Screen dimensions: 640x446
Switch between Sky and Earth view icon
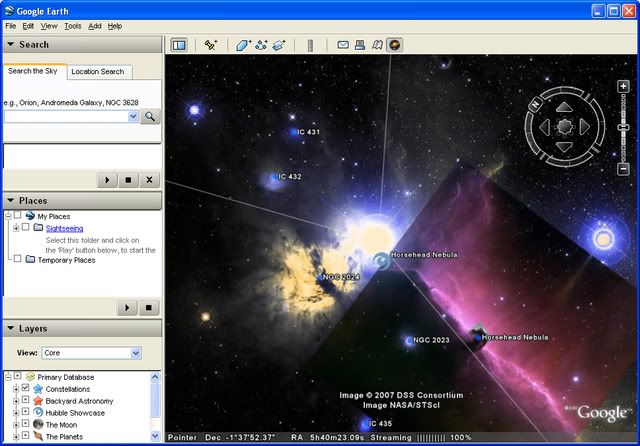pyautogui.click(x=395, y=45)
